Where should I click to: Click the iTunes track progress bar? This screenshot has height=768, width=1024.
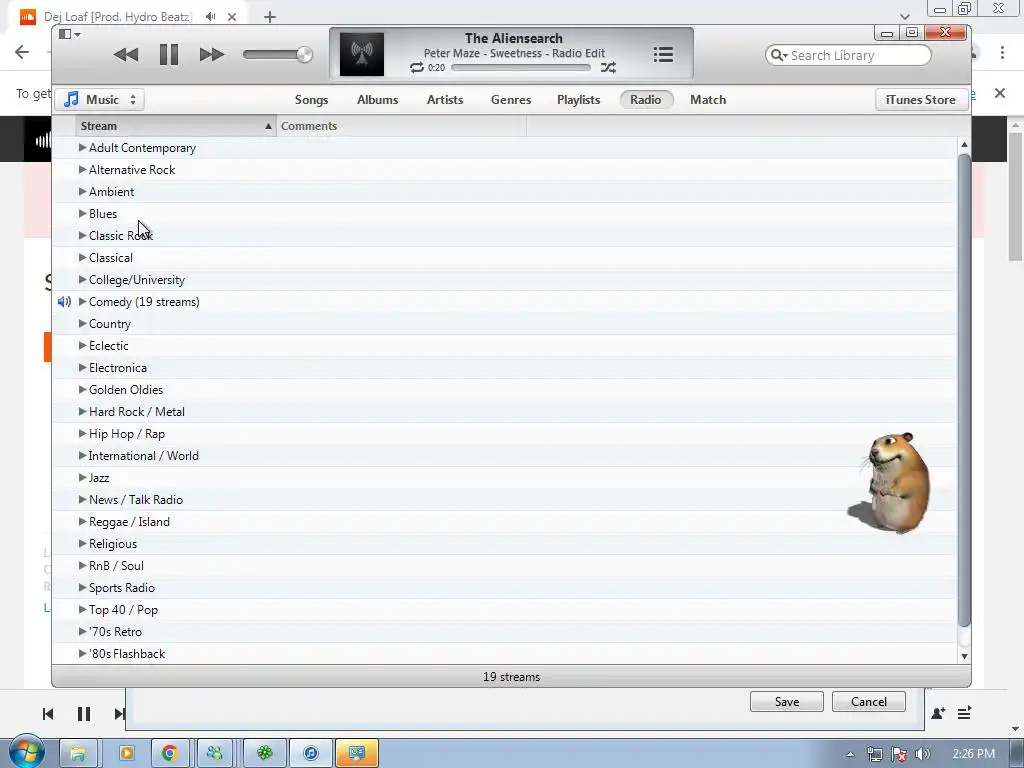(520, 67)
